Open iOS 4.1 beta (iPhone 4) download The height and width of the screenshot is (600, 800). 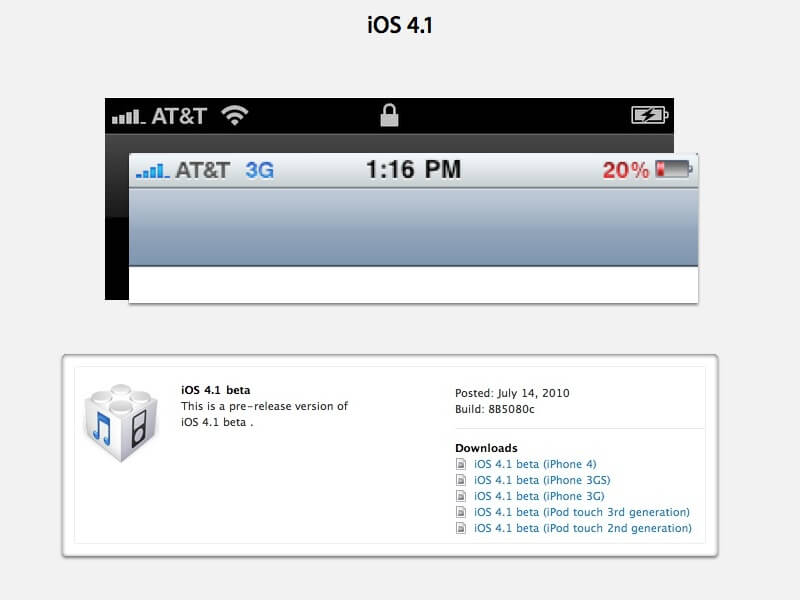(535, 464)
